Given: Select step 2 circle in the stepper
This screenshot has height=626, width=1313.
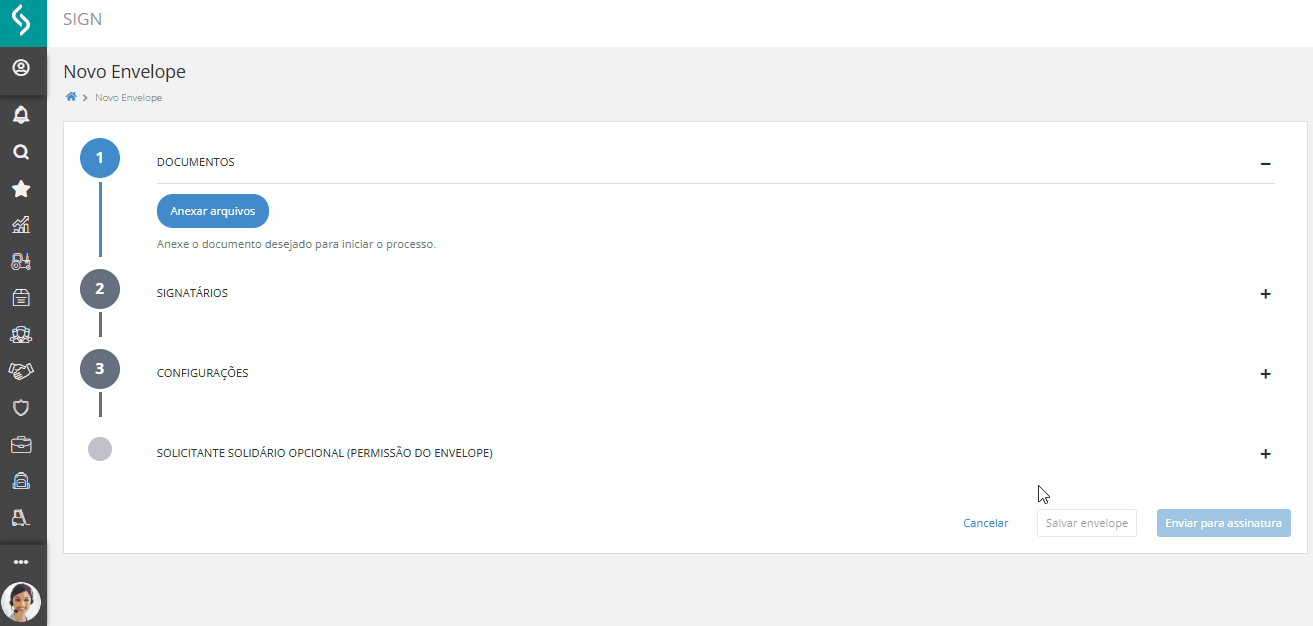Looking at the screenshot, I should click(99, 289).
